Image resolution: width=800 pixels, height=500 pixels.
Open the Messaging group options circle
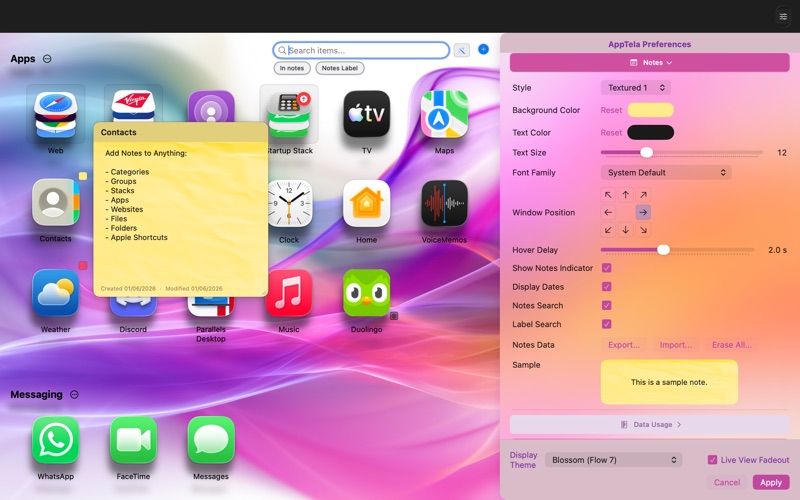74,394
